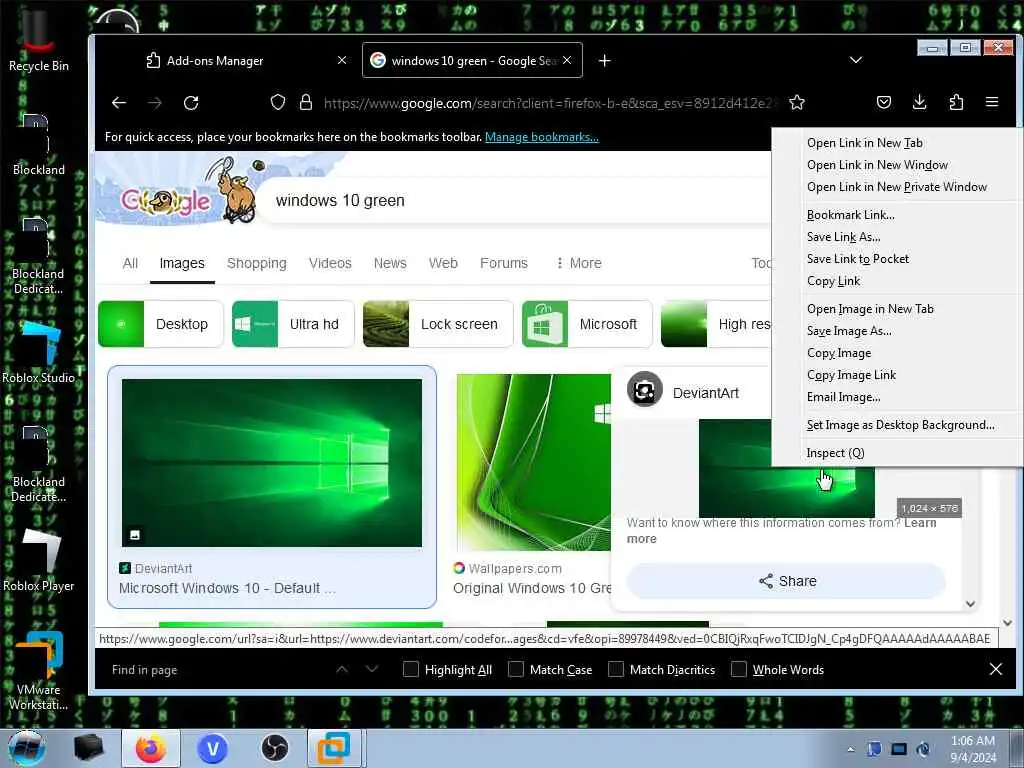Image resolution: width=1024 pixels, height=768 pixels.
Task: Open the list all tabs chevron
Action: [856, 60]
